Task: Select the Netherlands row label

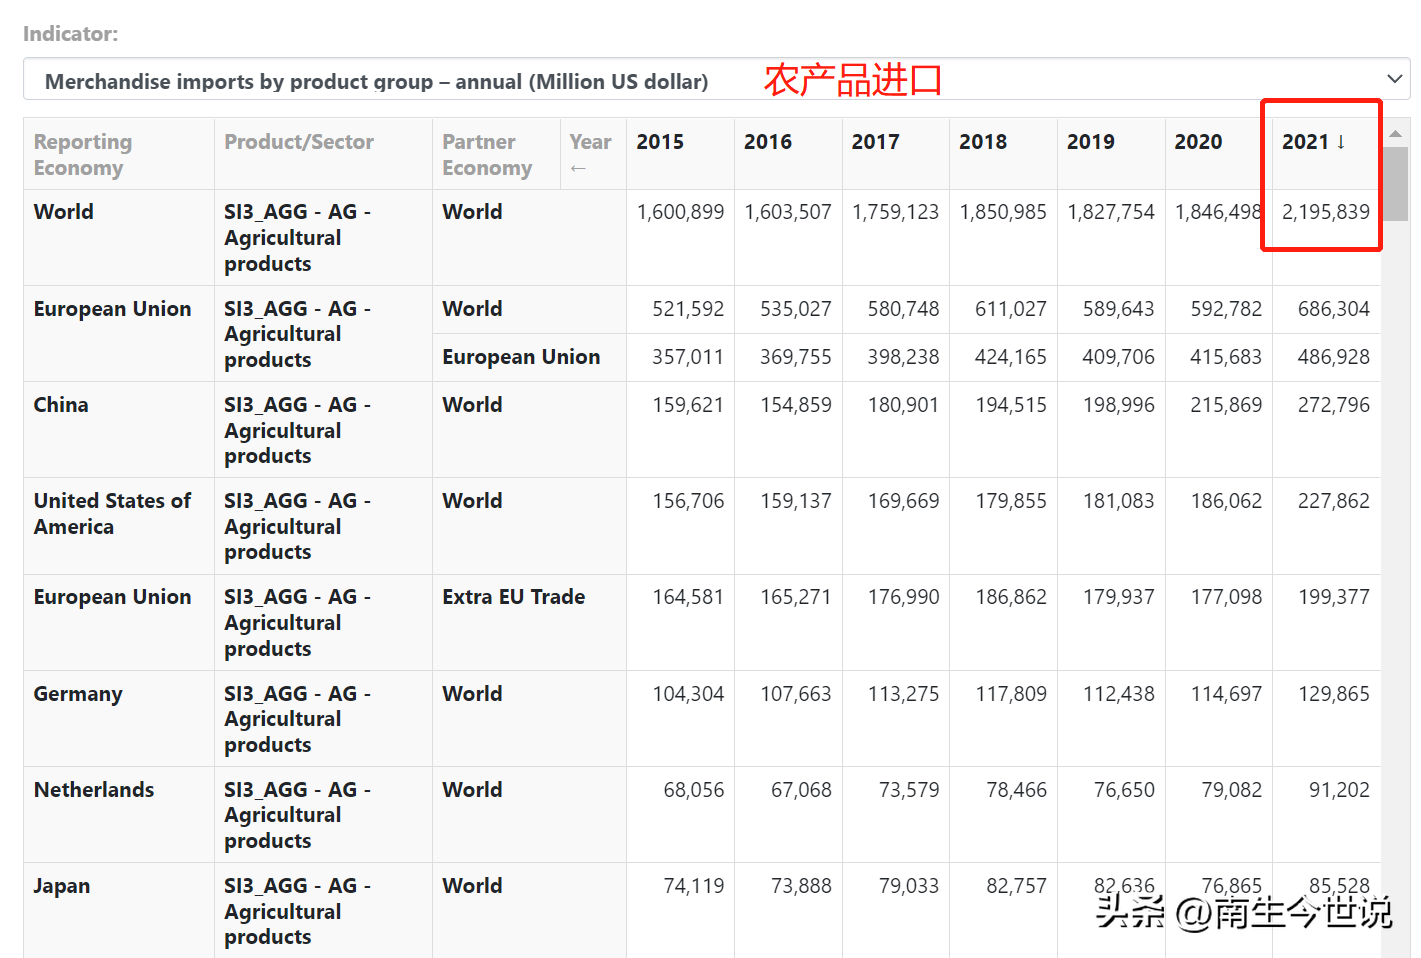Action: 94,790
